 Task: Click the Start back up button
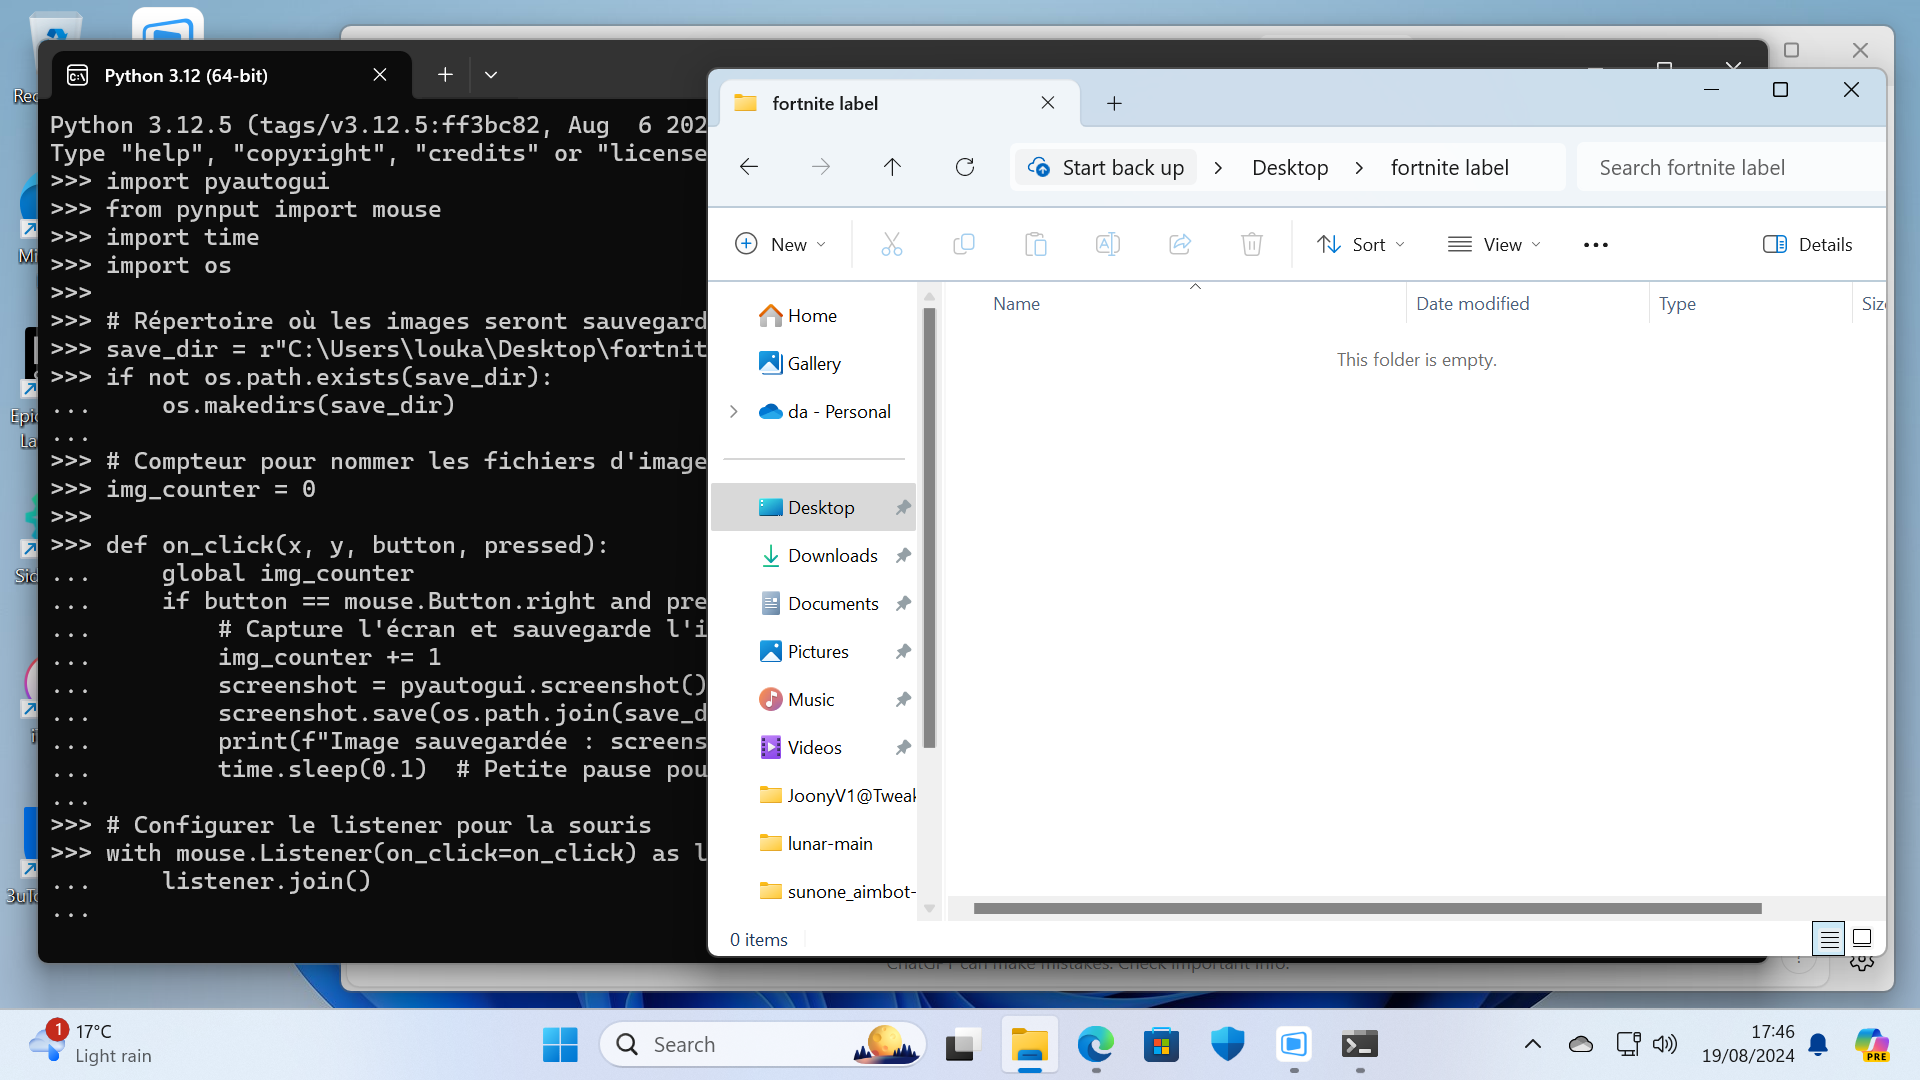pyautogui.click(x=1106, y=167)
